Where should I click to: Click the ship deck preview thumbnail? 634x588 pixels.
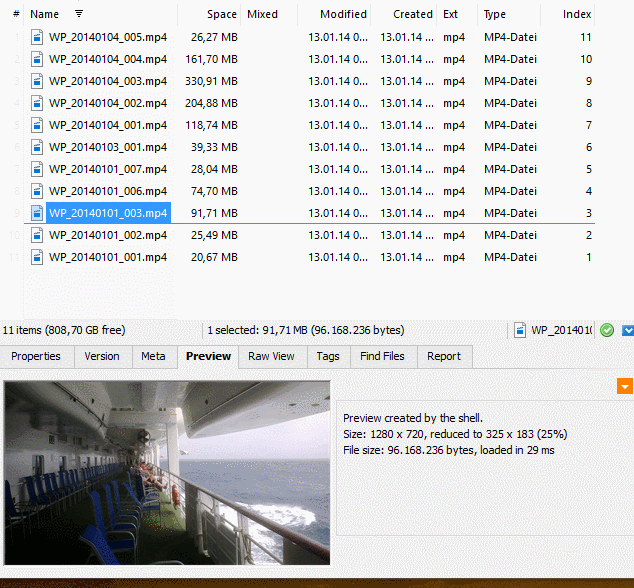click(x=166, y=472)
